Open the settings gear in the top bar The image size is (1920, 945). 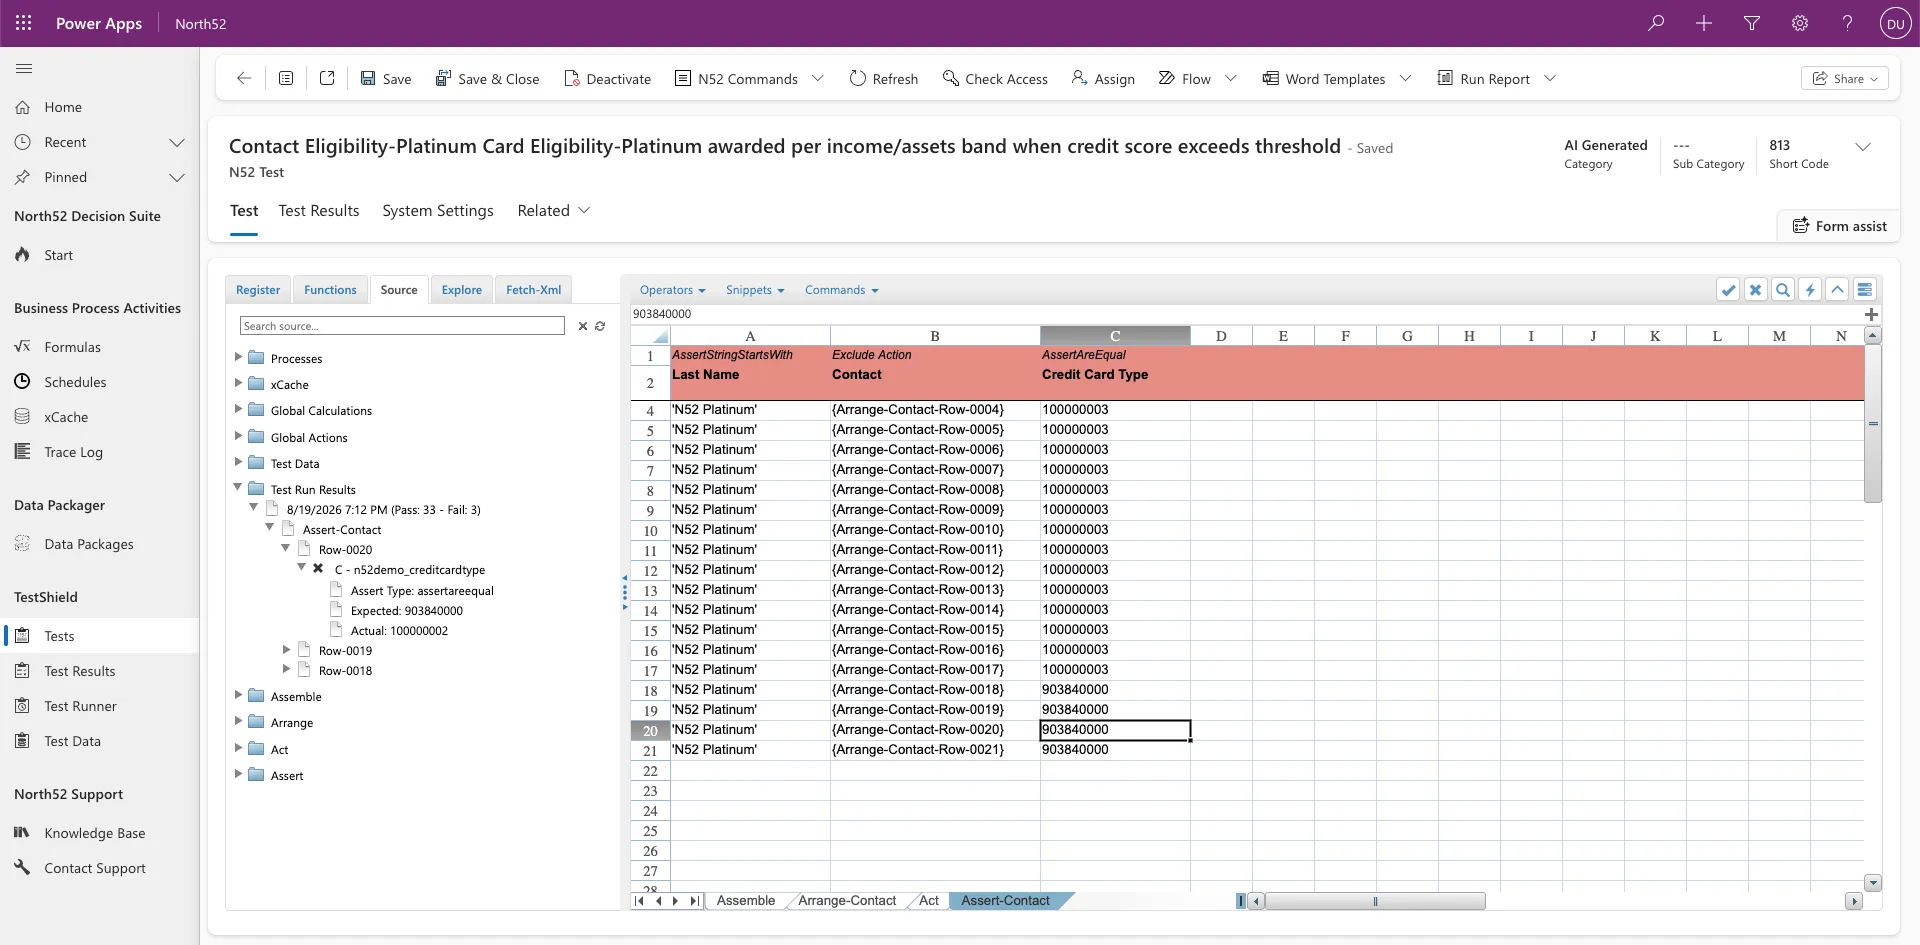(x=1800, y=23)
